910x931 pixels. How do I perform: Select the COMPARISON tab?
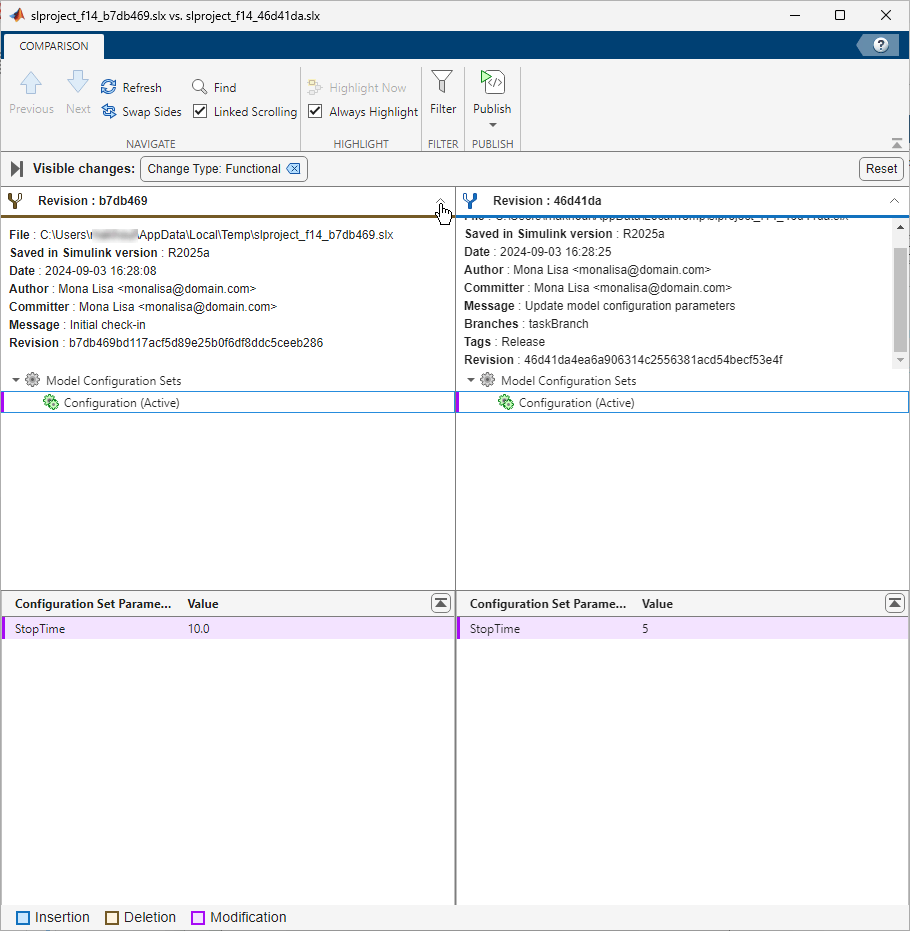tap(53, 46)
